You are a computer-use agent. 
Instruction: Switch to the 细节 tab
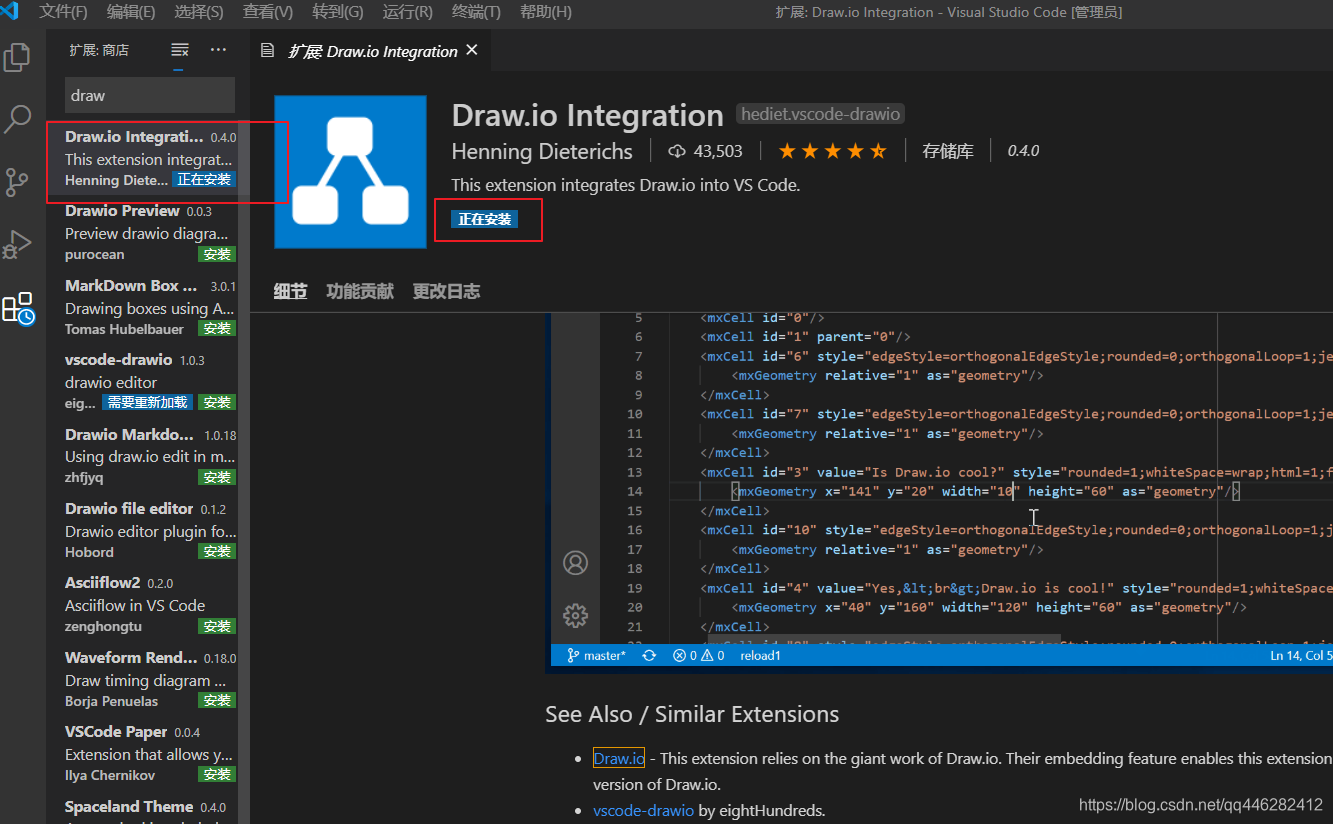[291, 291]
